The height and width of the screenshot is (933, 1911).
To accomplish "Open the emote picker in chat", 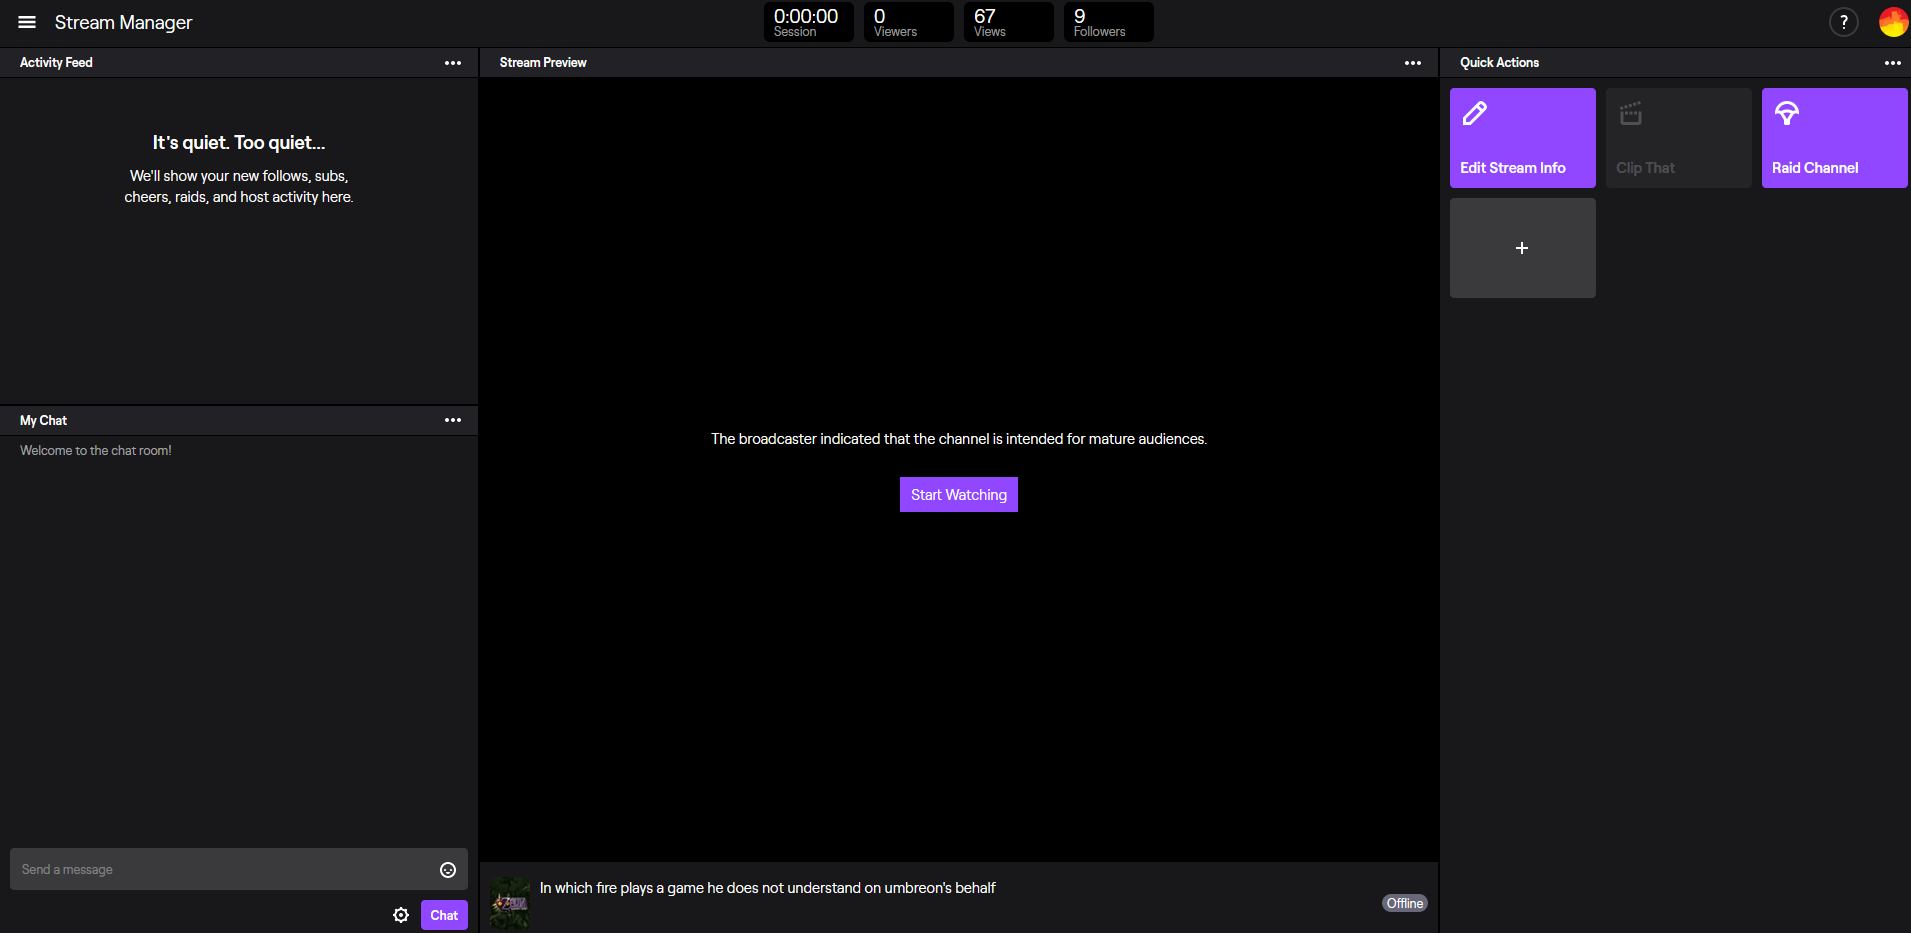I will pos(448,870).
